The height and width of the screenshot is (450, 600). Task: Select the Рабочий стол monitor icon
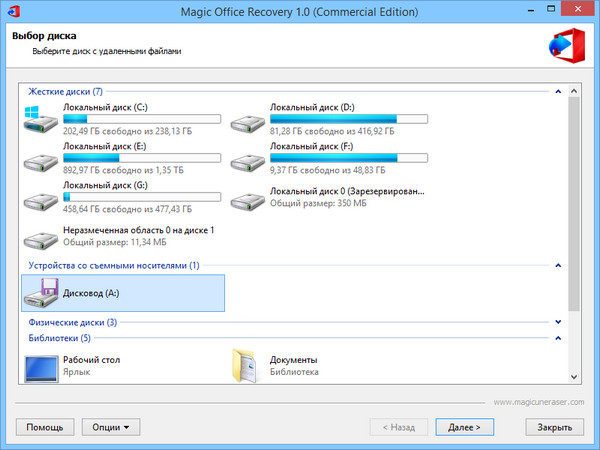point(41,369)
